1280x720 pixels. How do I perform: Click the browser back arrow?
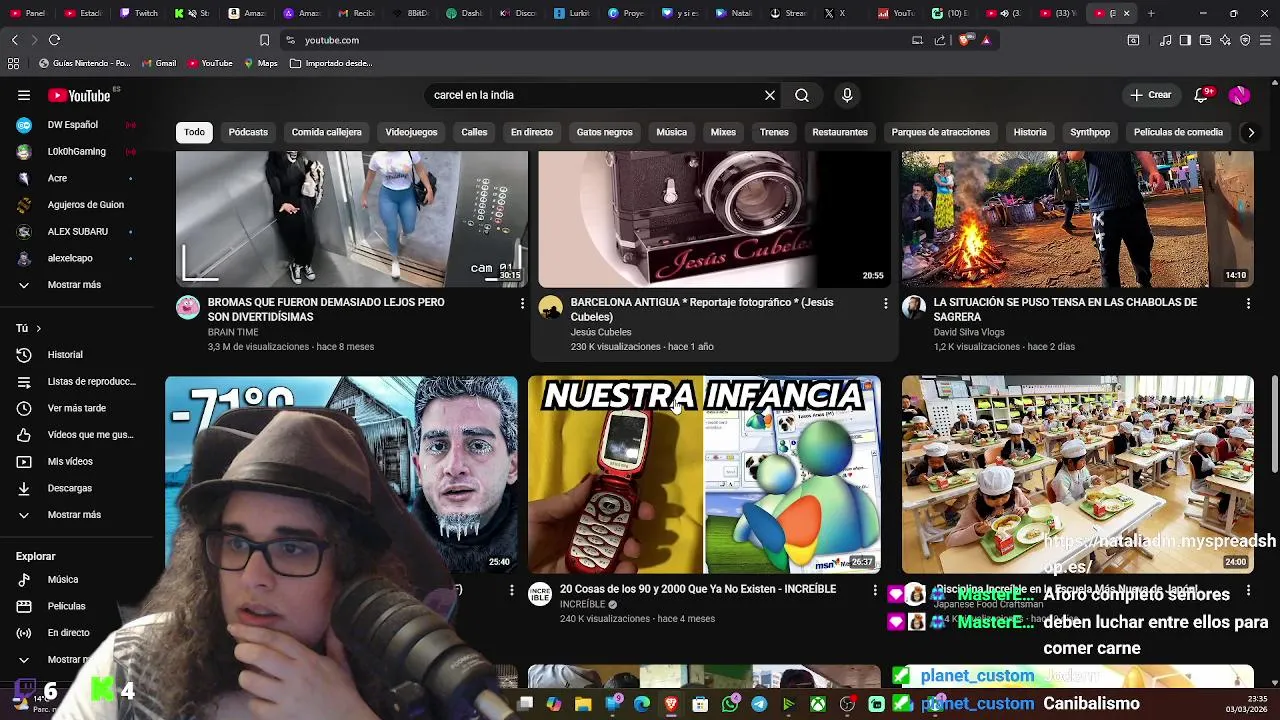(14, 40)
